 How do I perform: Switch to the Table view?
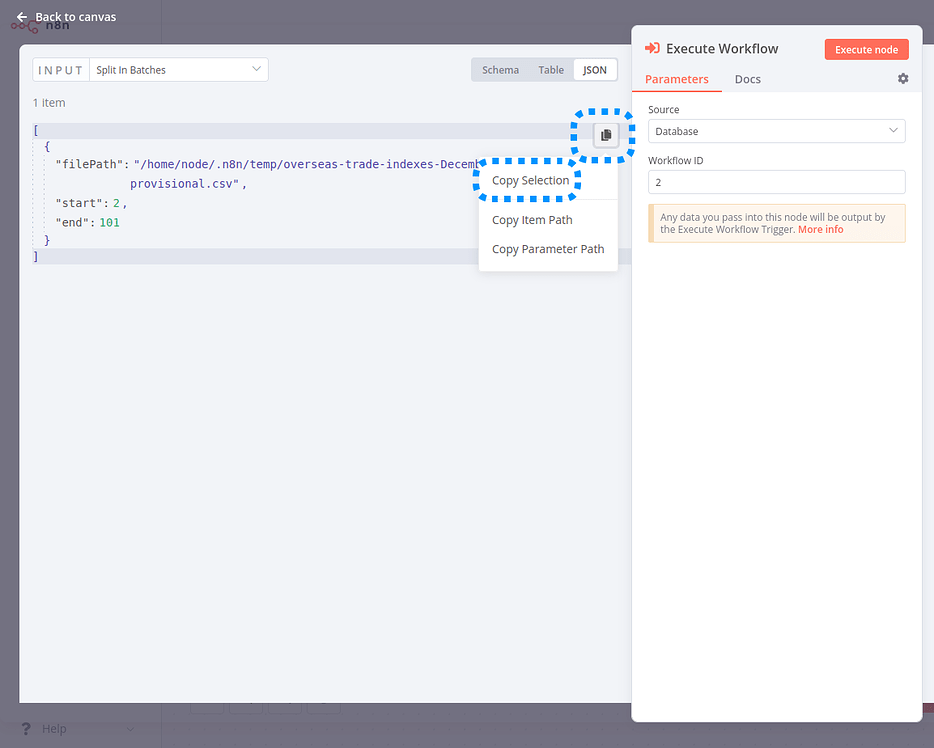(x=551, y=70)
